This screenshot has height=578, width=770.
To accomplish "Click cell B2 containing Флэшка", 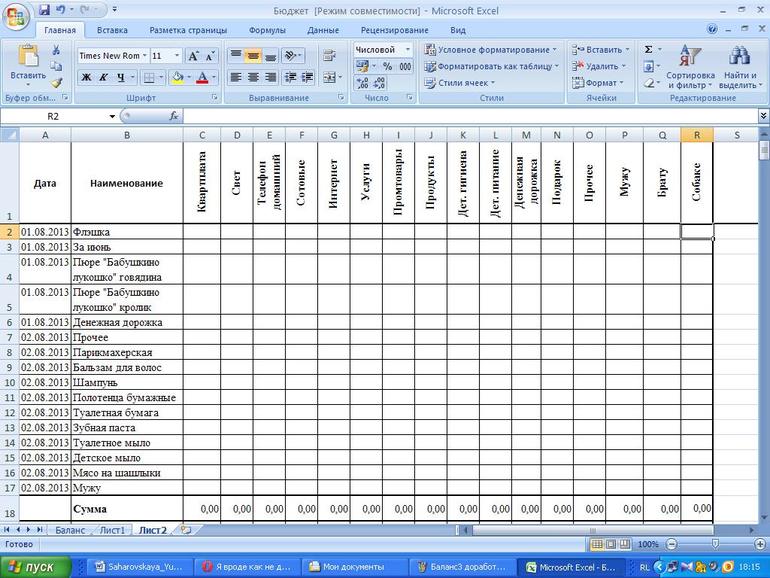I will [x=126, y=232].
